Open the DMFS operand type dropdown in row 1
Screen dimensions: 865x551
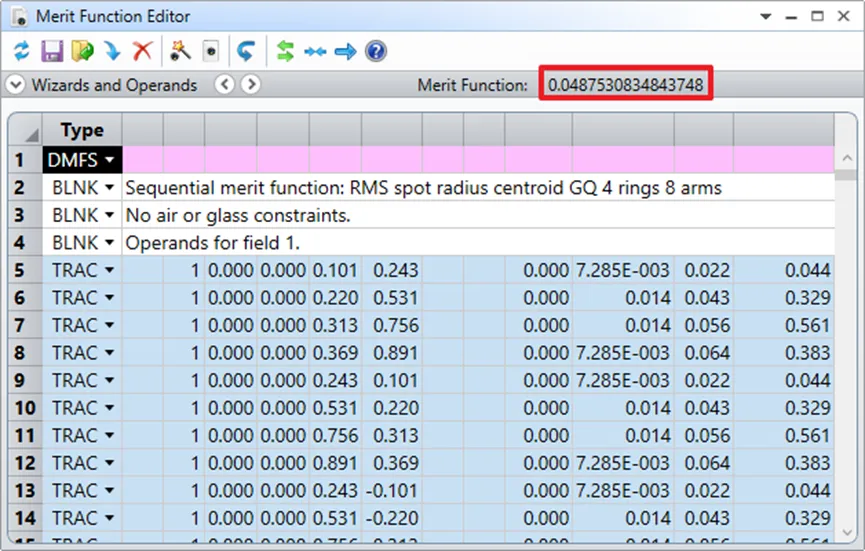pyautogui.click(x=107, y=160)
